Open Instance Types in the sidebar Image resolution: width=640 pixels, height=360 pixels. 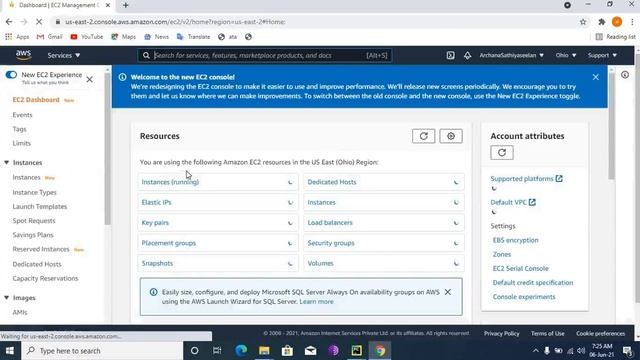pyautogui.click(x=34, y=192)
